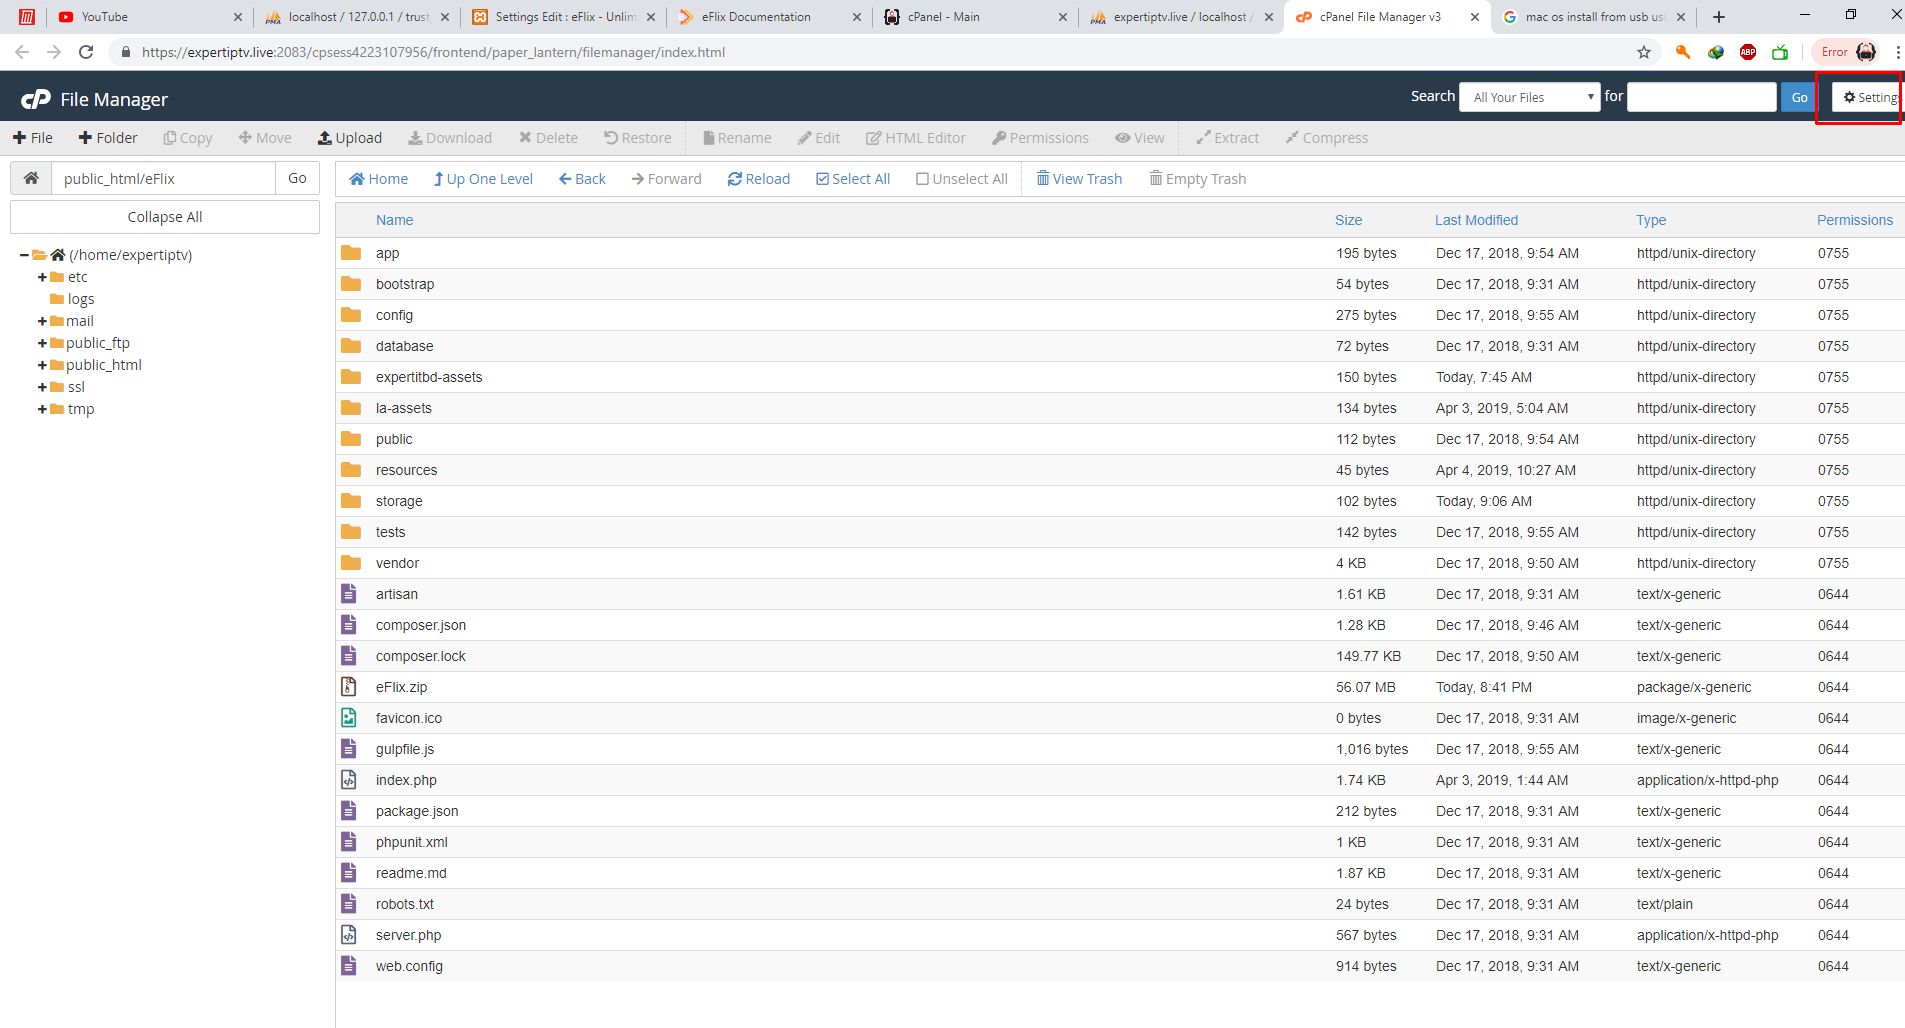Open View Trash

1079,179
